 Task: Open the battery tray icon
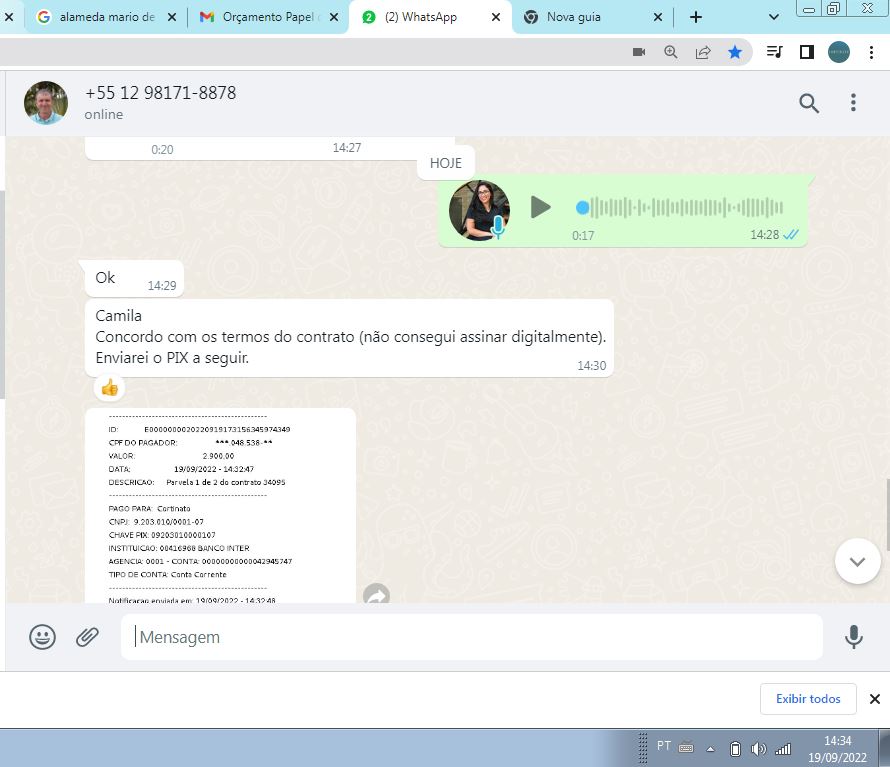pos(735,749)
